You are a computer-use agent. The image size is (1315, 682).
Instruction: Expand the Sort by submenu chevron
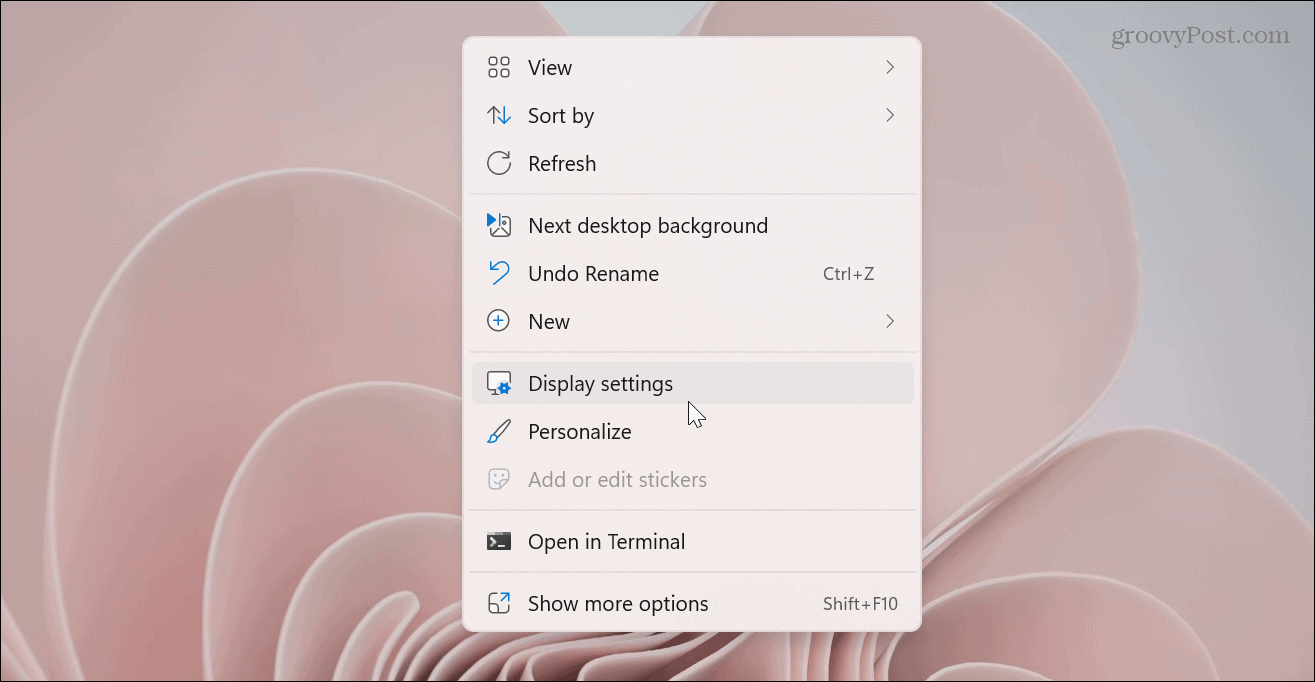point(890,115)
